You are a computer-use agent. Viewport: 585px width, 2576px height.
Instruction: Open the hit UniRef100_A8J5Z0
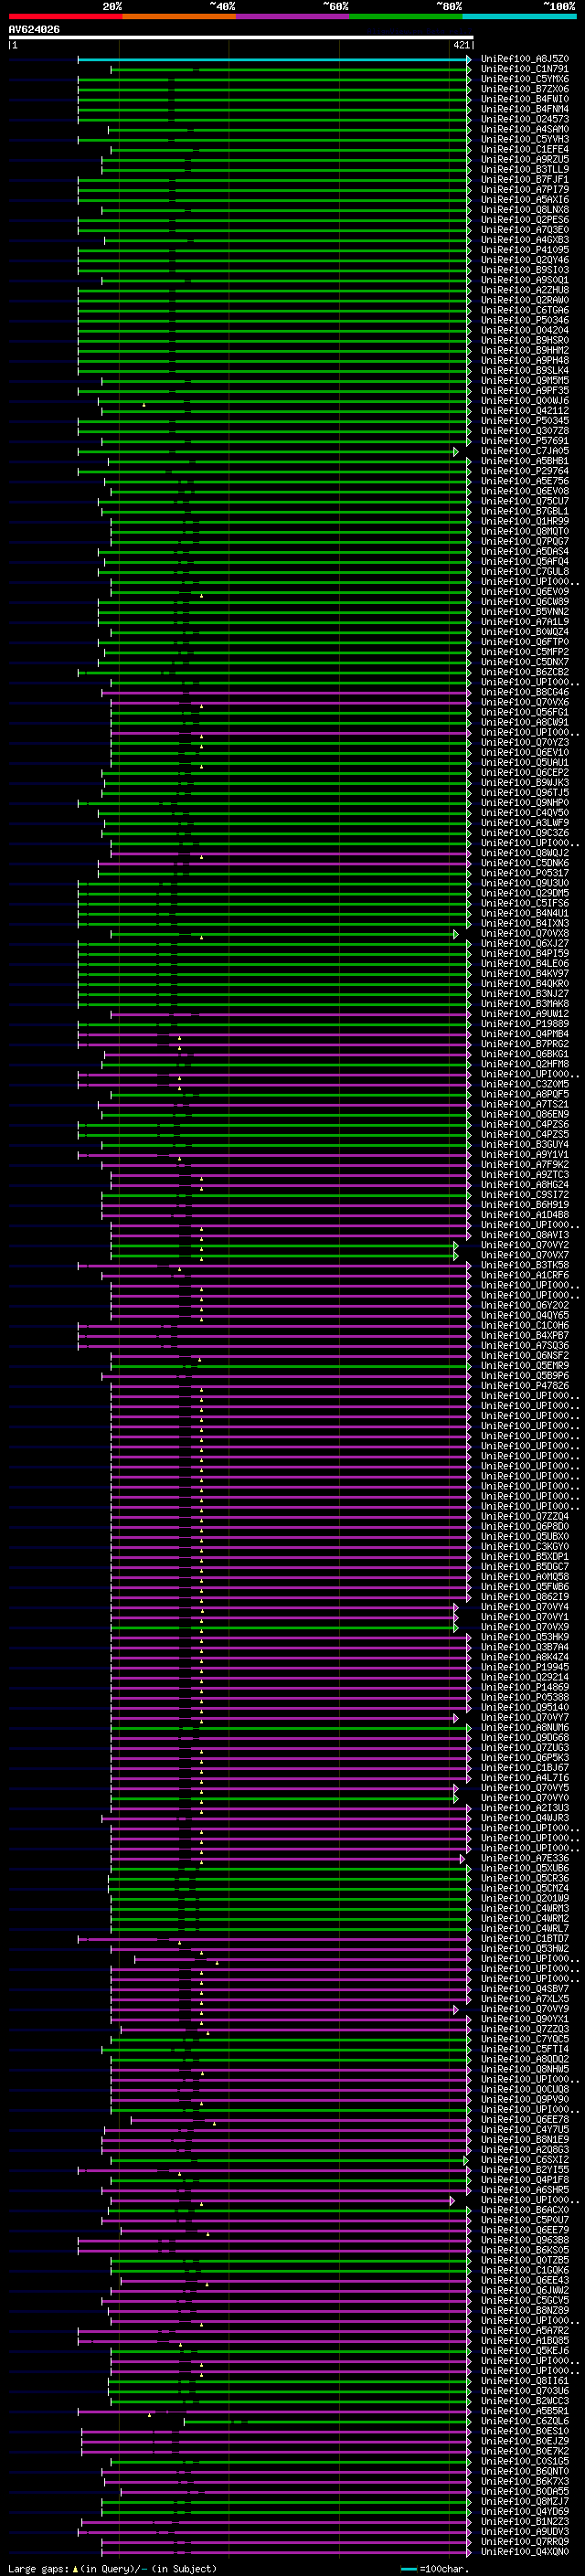[525, 59]
